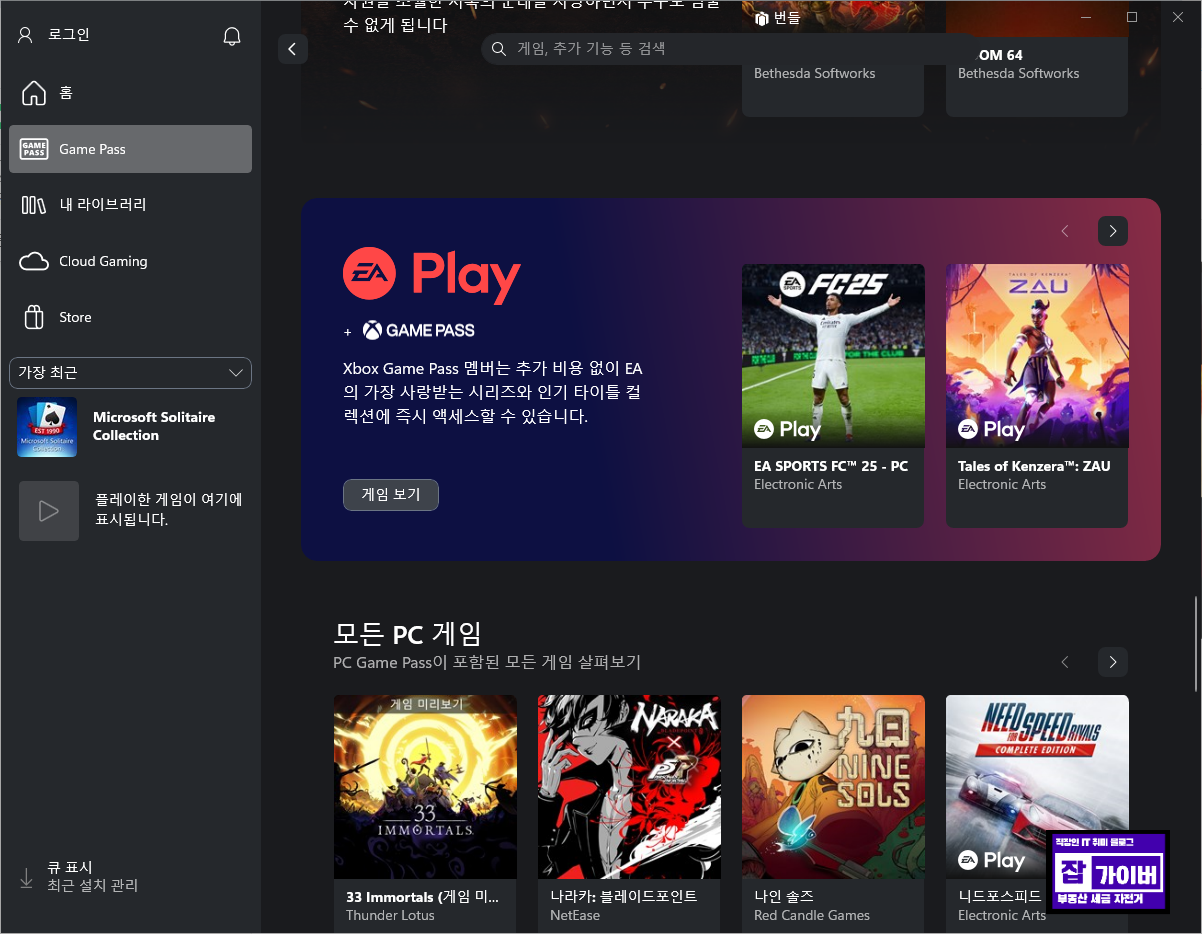Click the library books icon

tap(34, 205)
